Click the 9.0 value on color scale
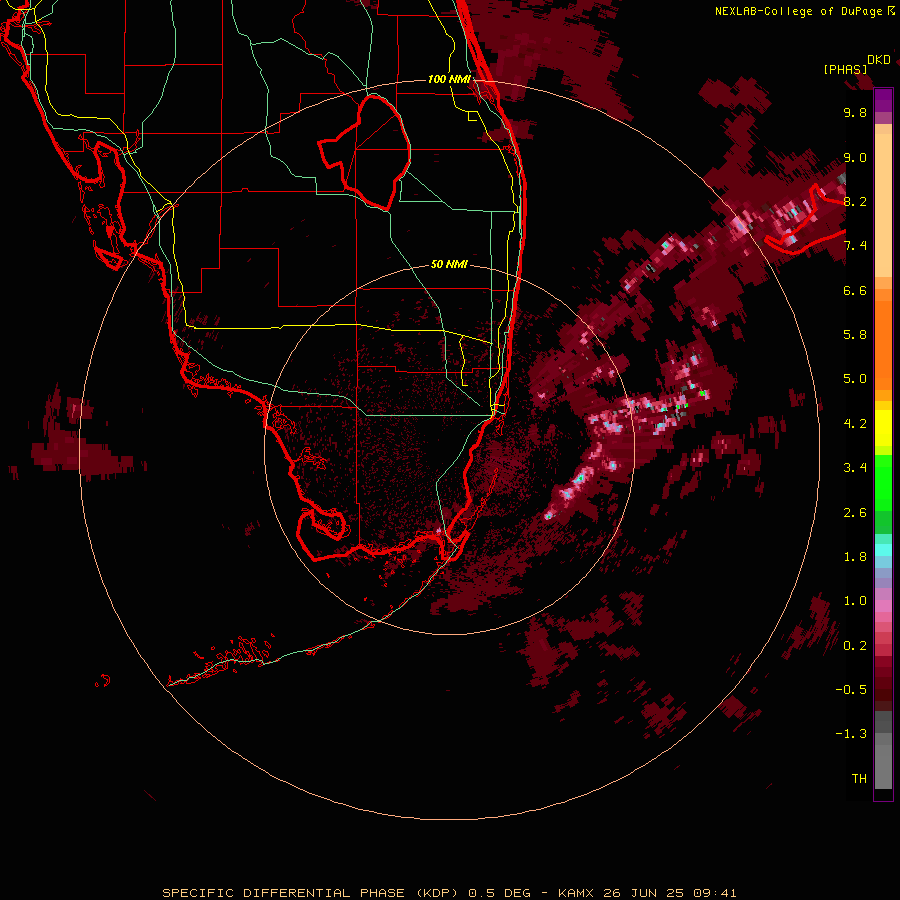 coord(855,157)
